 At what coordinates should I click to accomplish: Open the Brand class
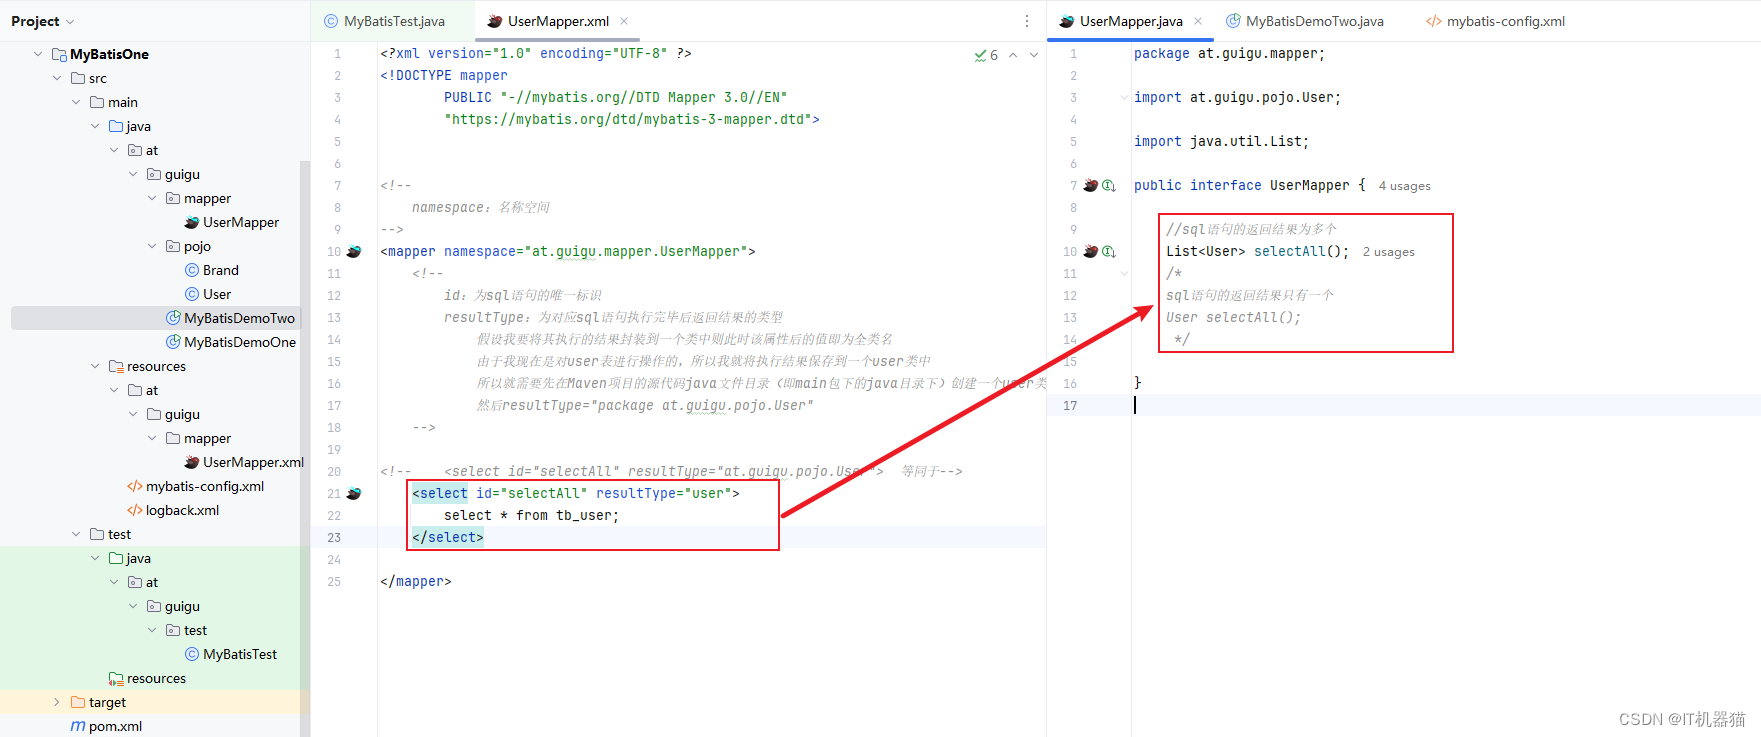tap(211, 270)
